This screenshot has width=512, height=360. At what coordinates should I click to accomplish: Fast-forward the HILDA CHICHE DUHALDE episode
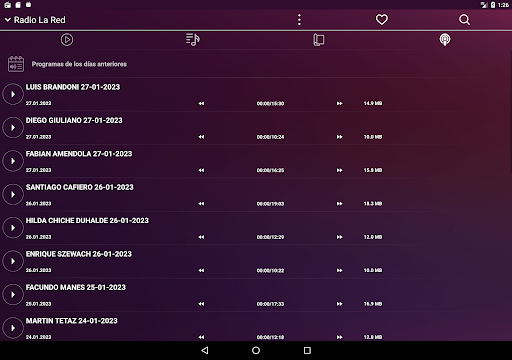coord(339,237)
